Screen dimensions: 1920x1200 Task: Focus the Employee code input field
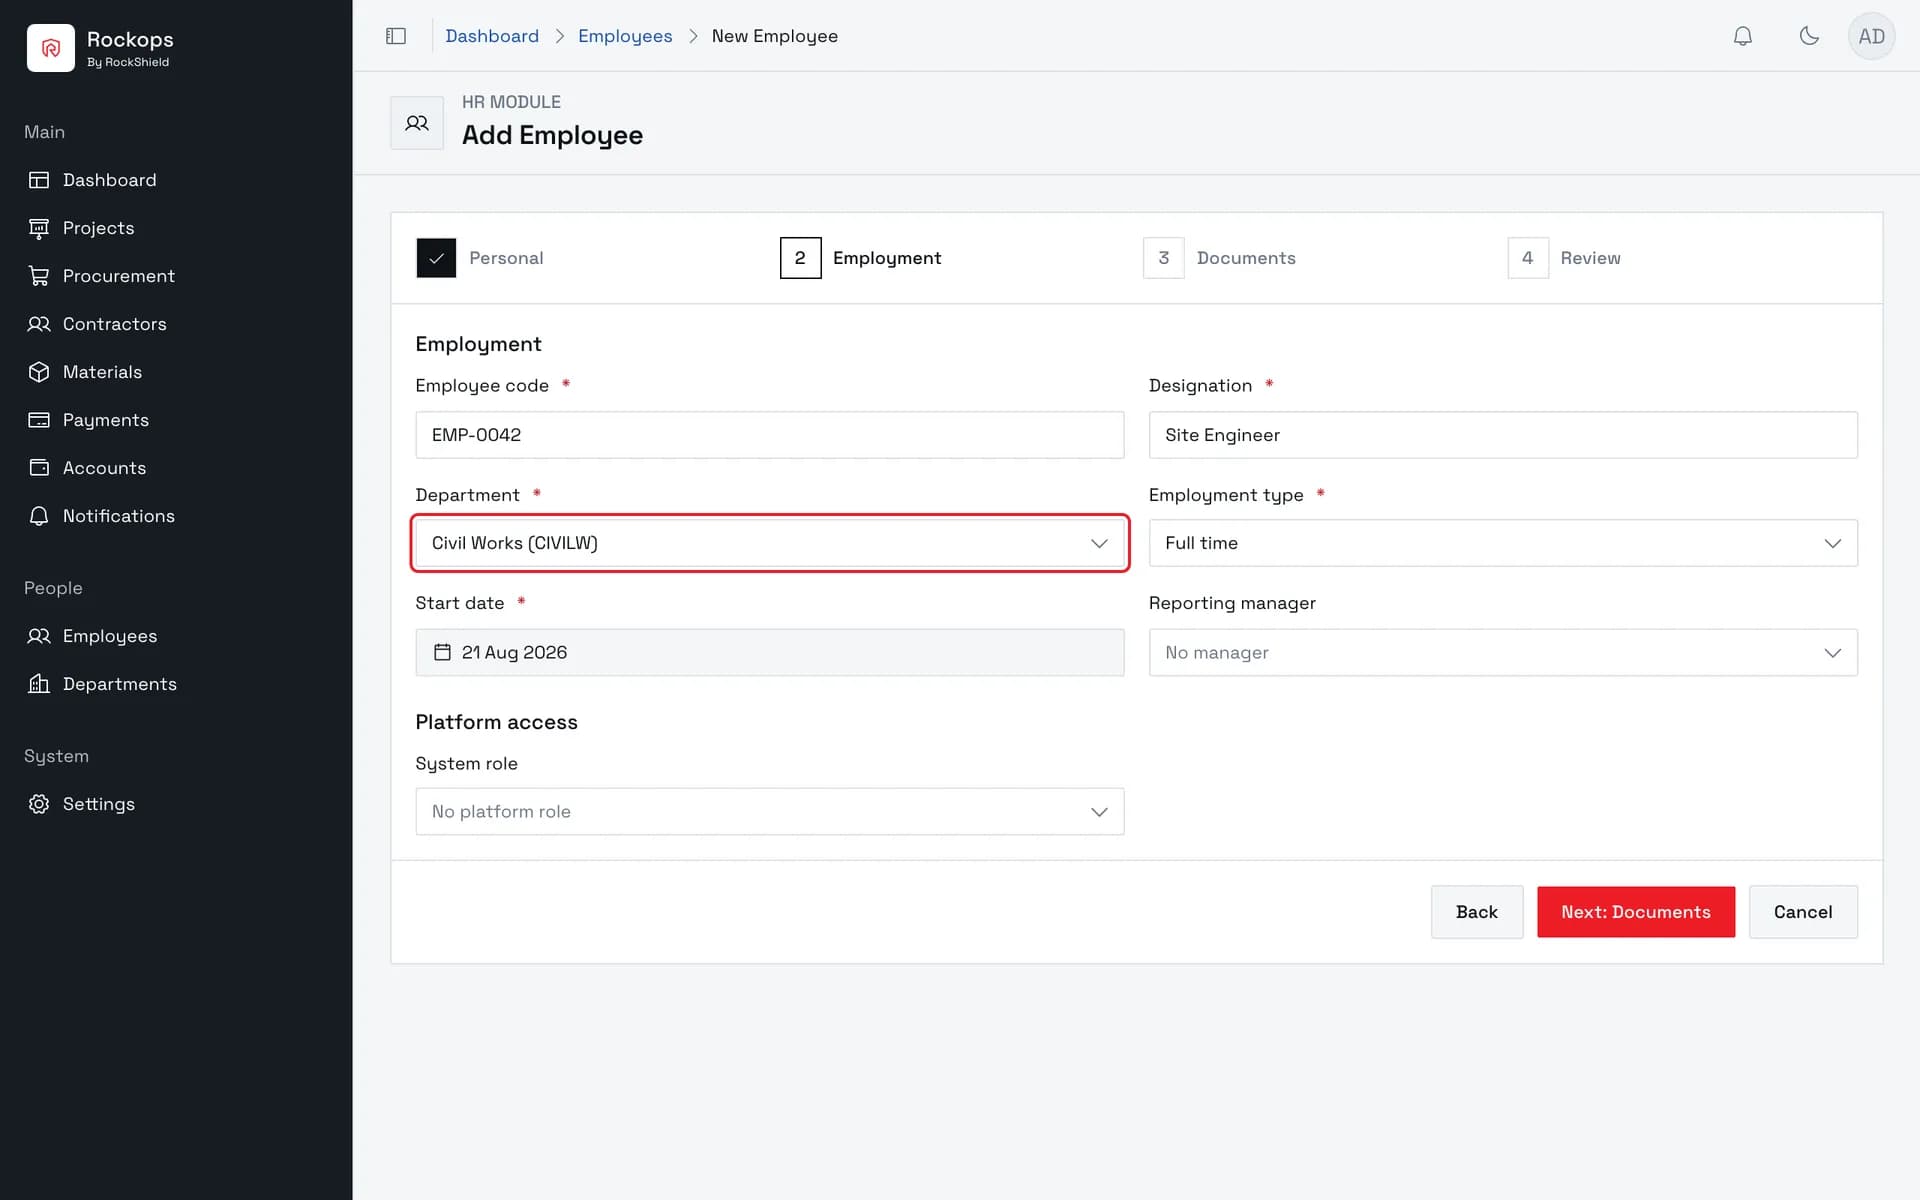pyautogui.click(x=770, y=435)
